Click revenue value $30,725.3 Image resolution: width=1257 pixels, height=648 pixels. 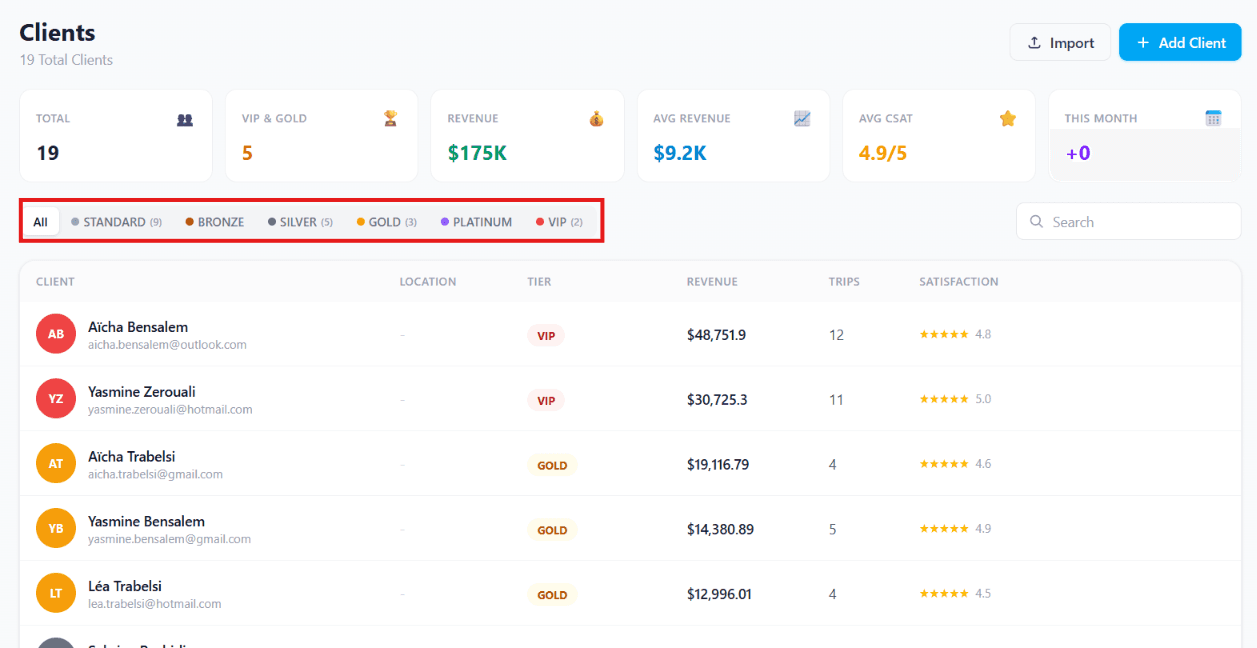(x=717, y=400)
